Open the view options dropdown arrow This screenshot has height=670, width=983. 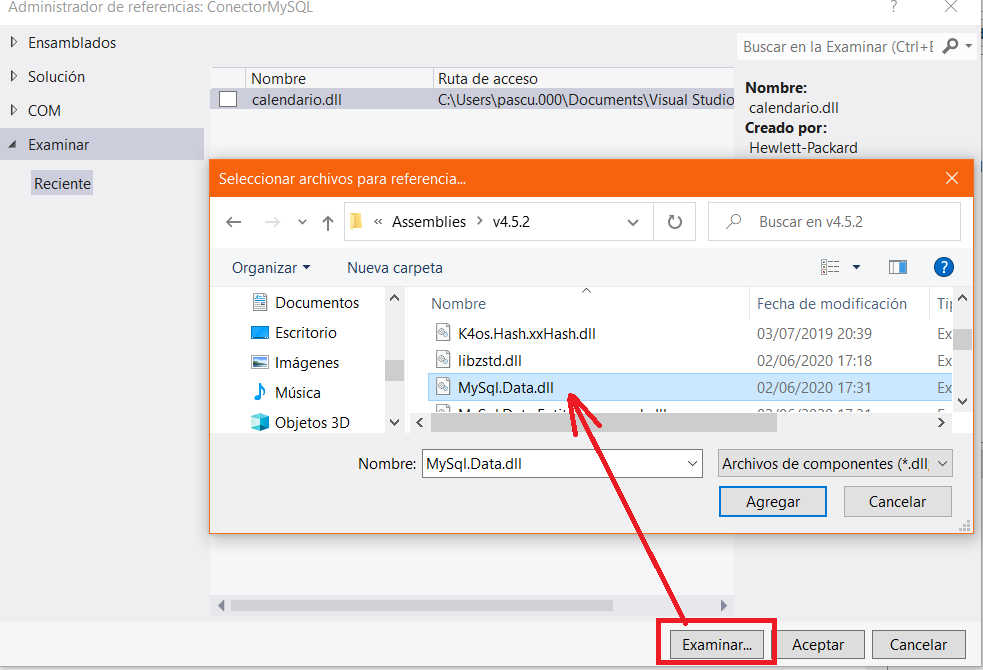[x=856, y=268]
